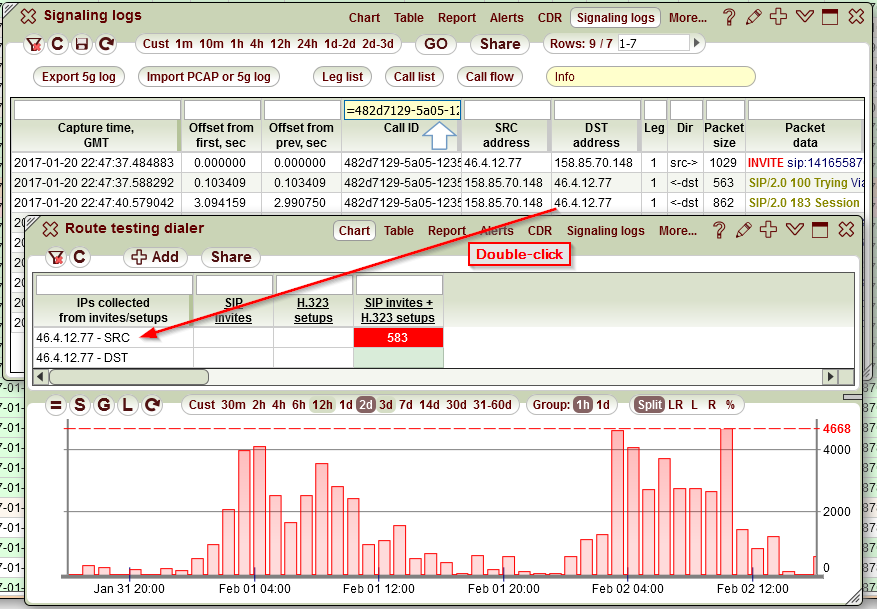Screen dimensions: 877x609
Task: Select the G icon in the chart toolbar
Action: (105, 405)
